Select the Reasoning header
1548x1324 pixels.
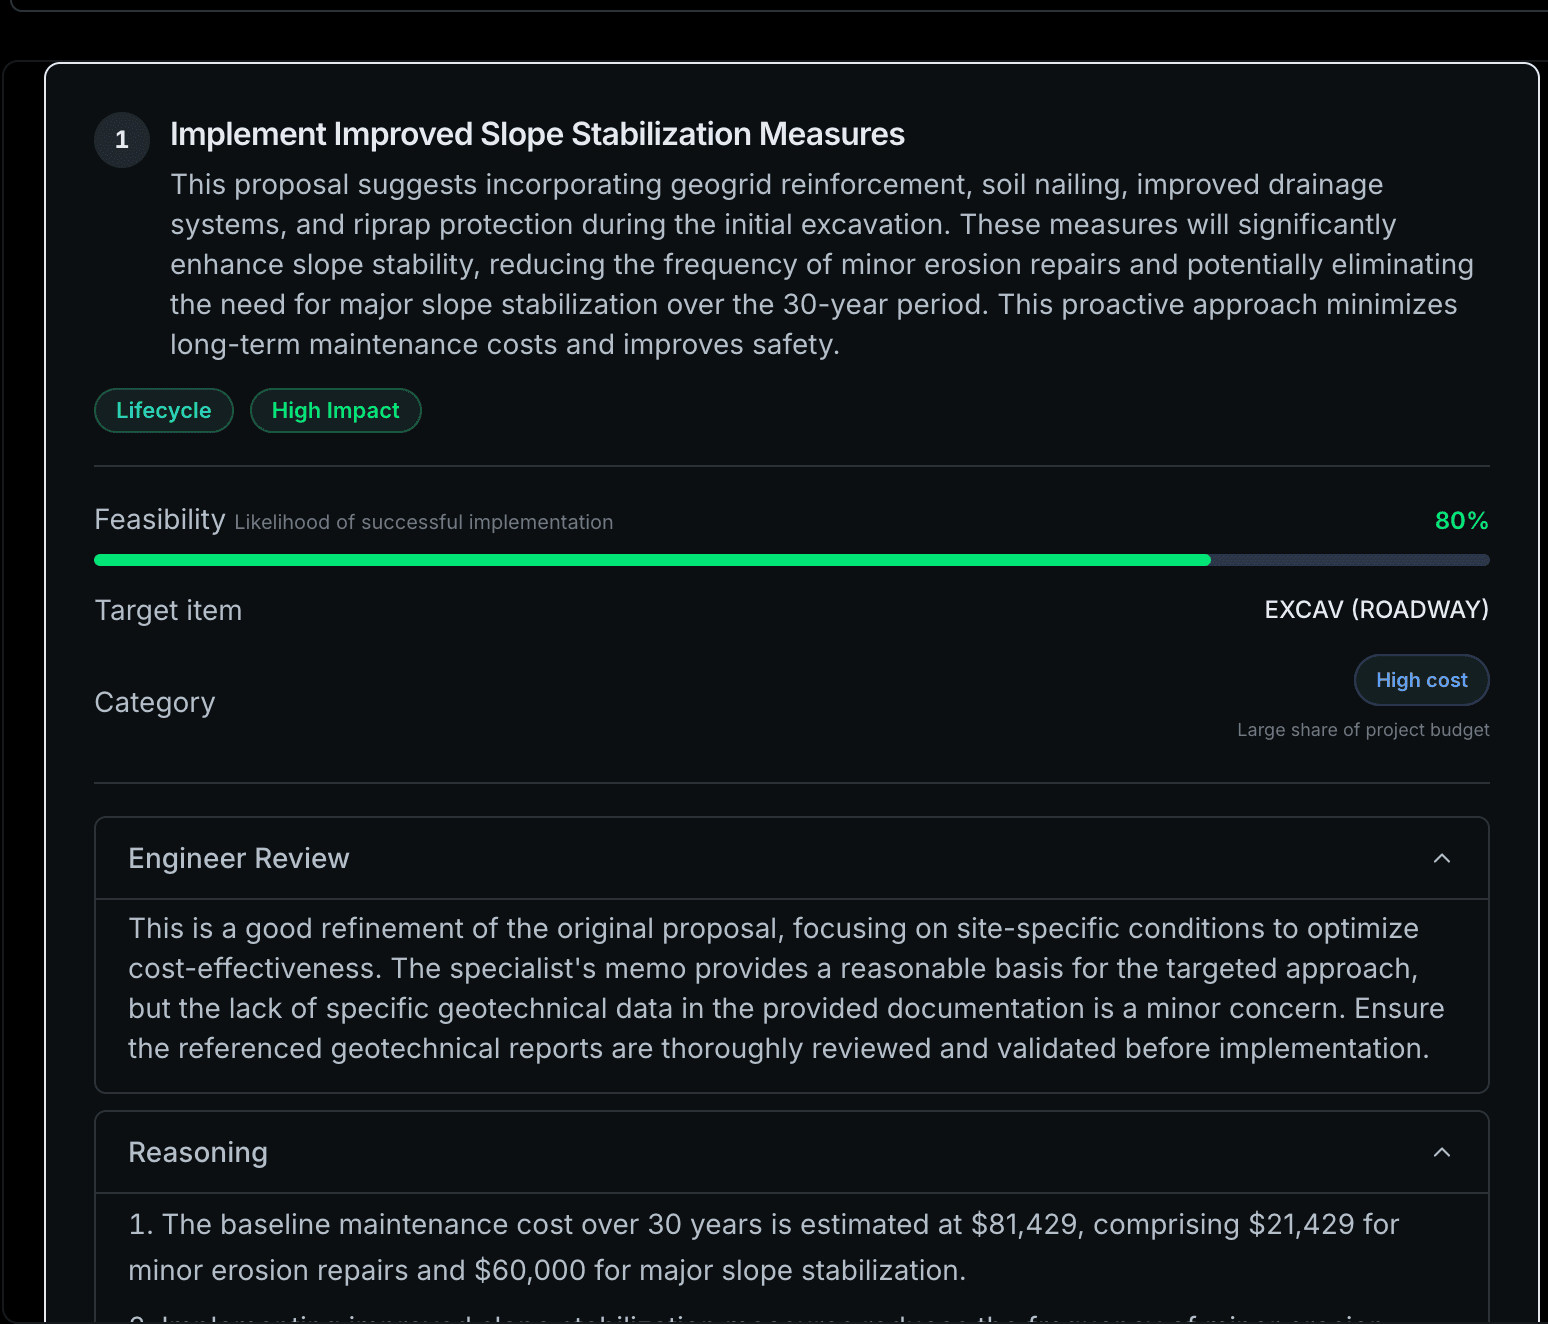click(x=197, y=1152)
